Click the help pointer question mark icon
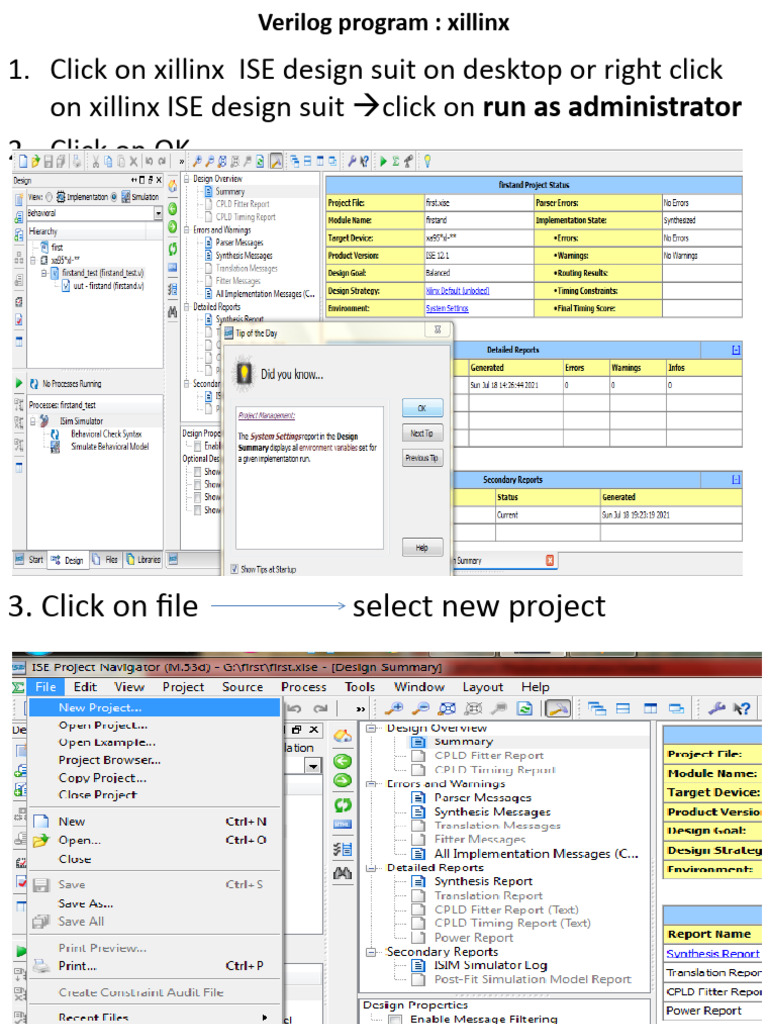Screen dimensions: 768x1024 tap(742, 709)
